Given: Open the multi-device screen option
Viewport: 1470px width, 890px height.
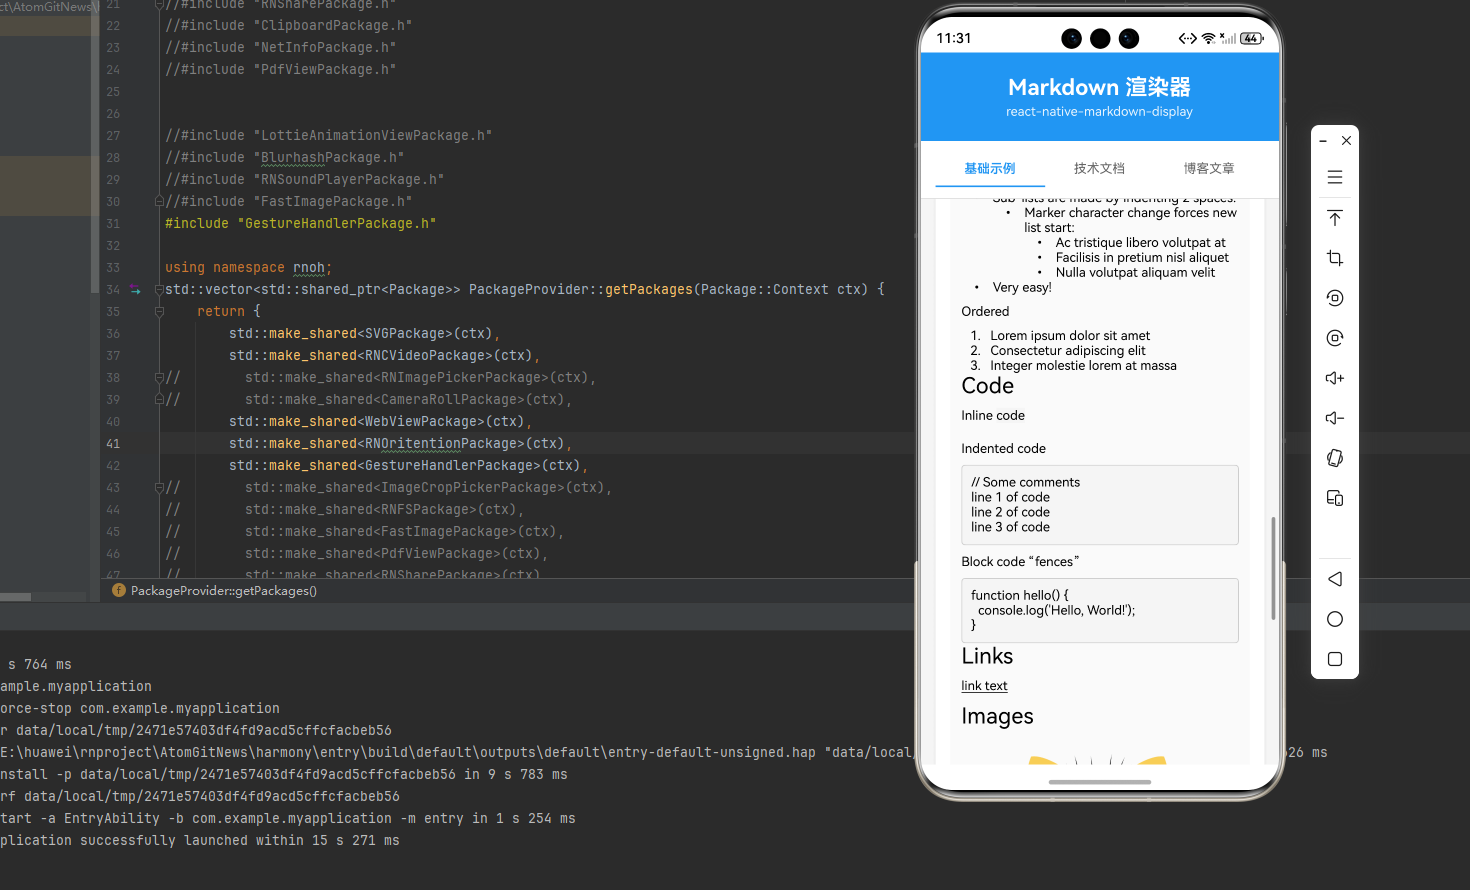Looking at the screenshot, I should 1334,498.
